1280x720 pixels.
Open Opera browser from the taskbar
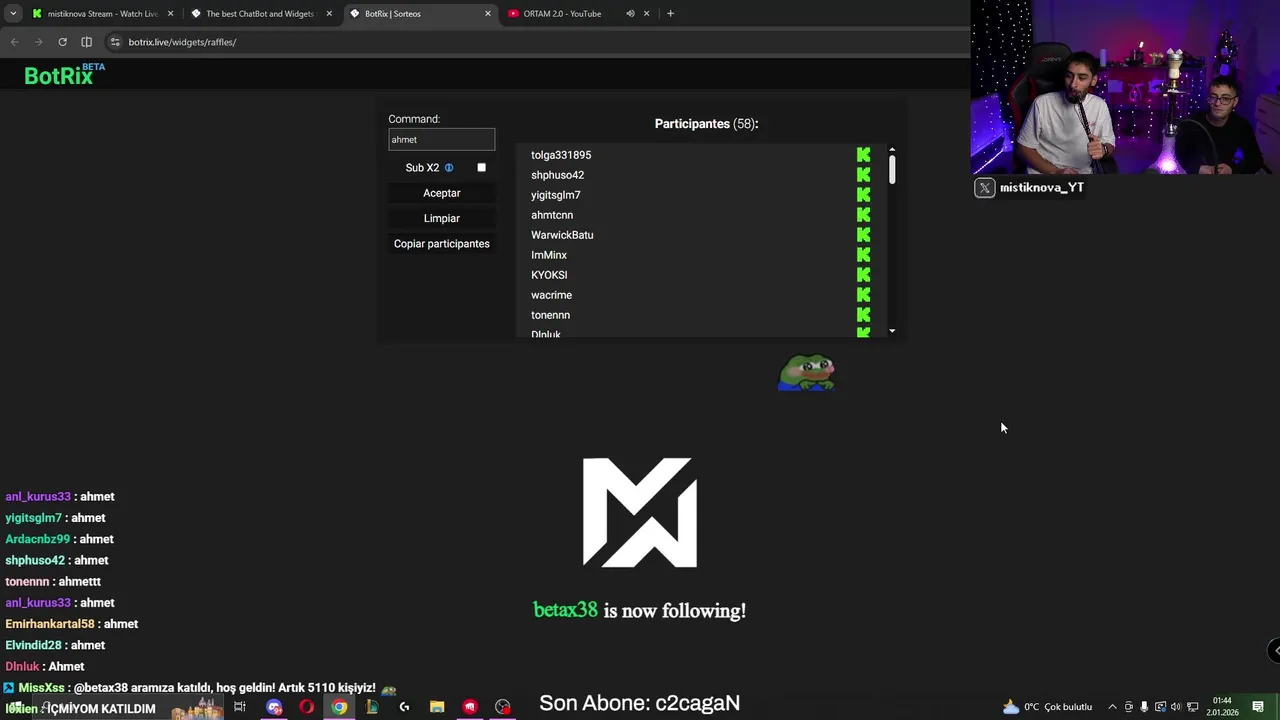click(x=306, y=707)
